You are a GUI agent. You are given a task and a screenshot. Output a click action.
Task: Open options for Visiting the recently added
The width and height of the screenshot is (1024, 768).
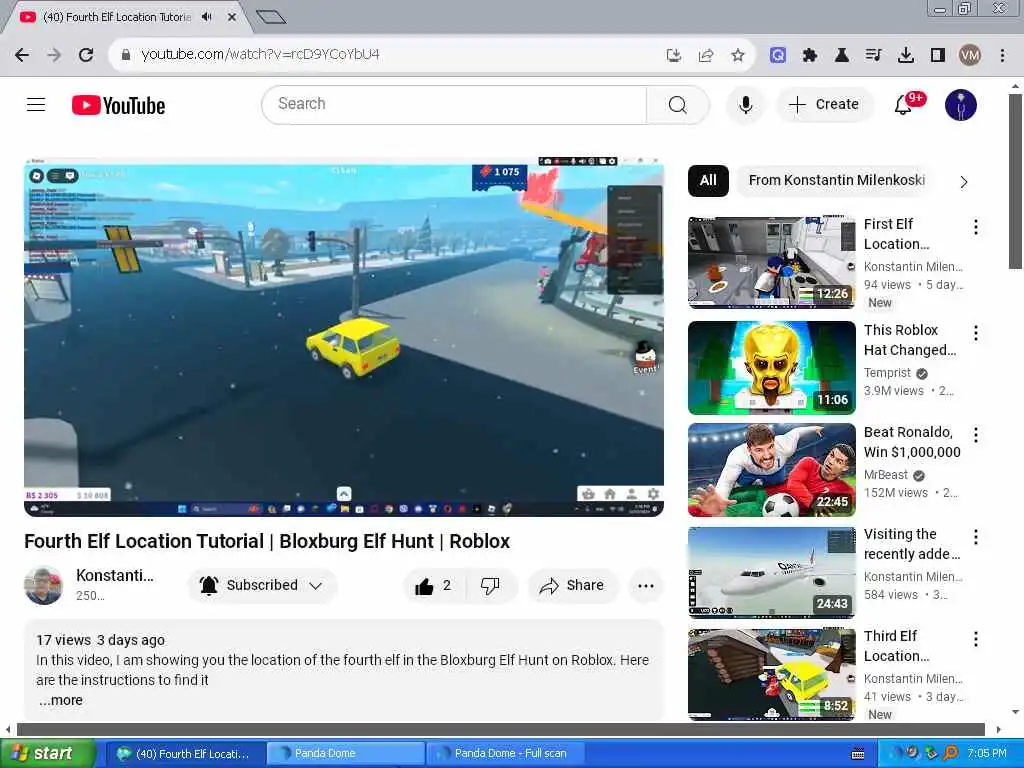(x=976, y=537)
